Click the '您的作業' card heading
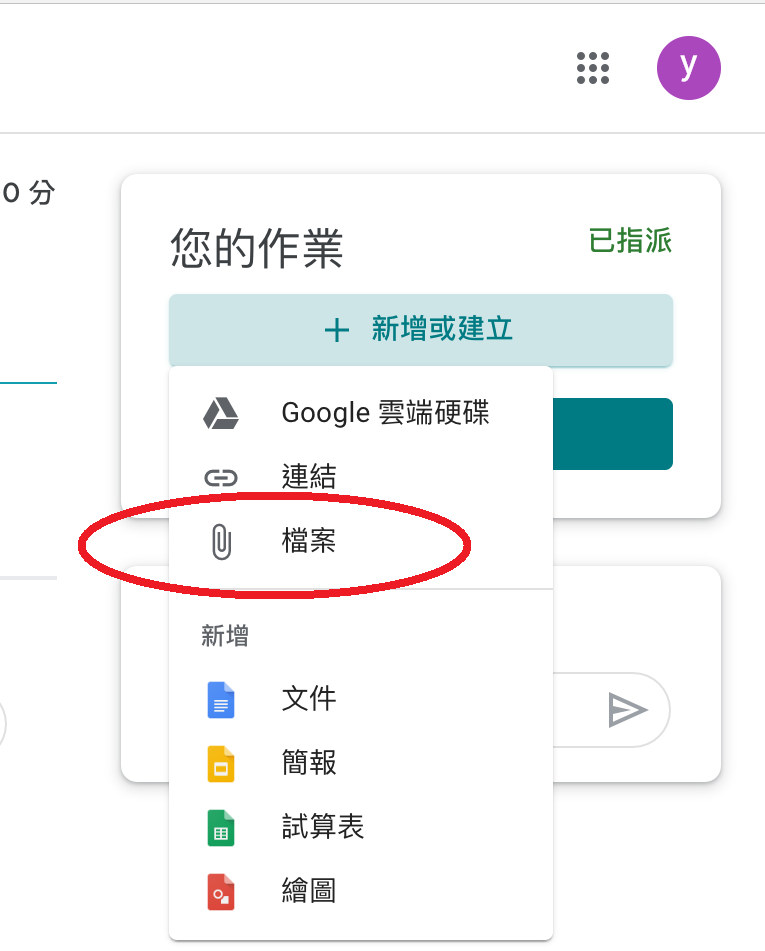 click(x=257, y=248)
